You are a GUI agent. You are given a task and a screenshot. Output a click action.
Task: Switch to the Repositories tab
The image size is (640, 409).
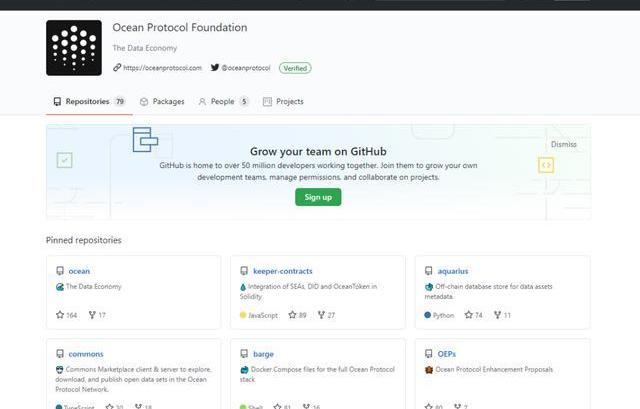[88, 101]
